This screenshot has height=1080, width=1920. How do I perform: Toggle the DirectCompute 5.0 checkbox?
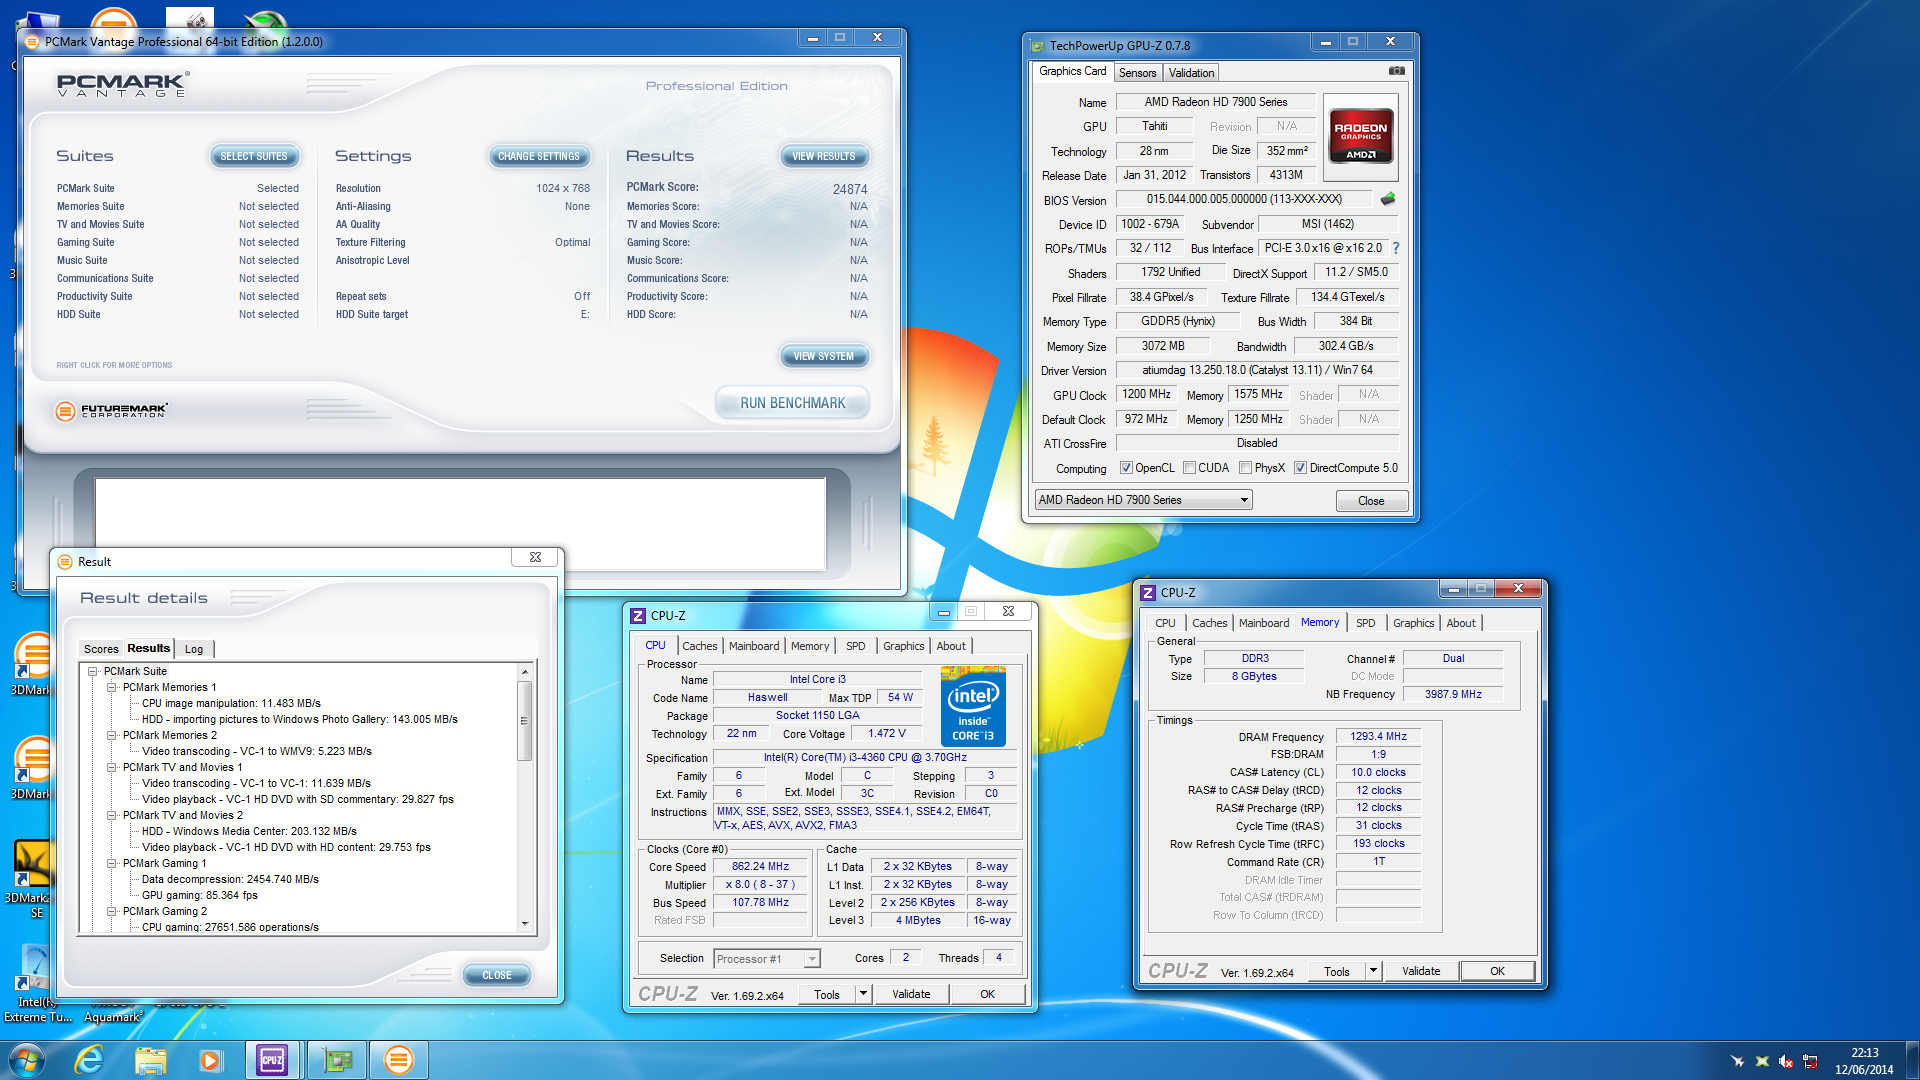[x=1300, y=468]
